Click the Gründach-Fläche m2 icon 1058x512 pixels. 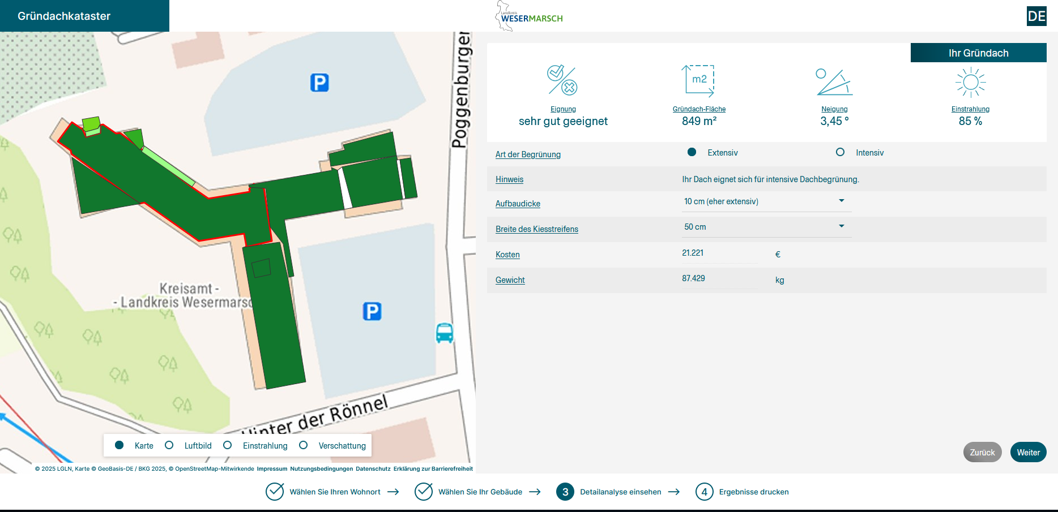[698, 81]
